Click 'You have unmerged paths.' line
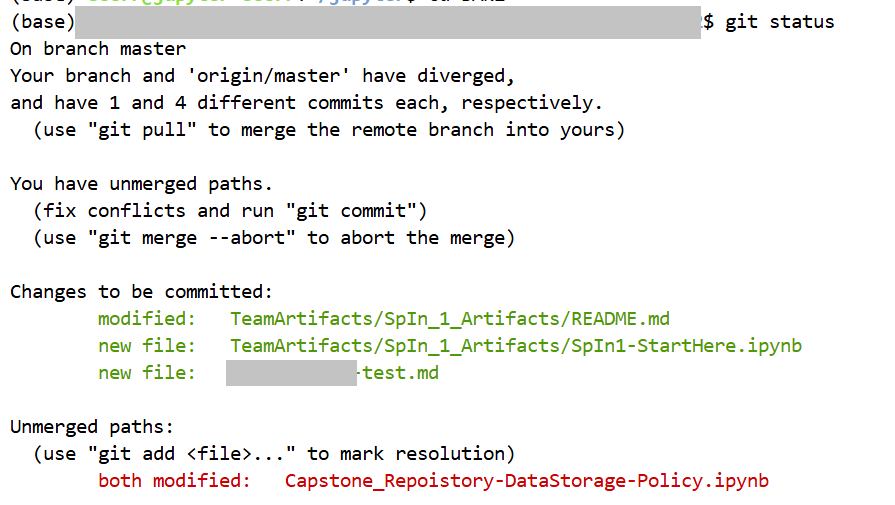 coord(142,184)
